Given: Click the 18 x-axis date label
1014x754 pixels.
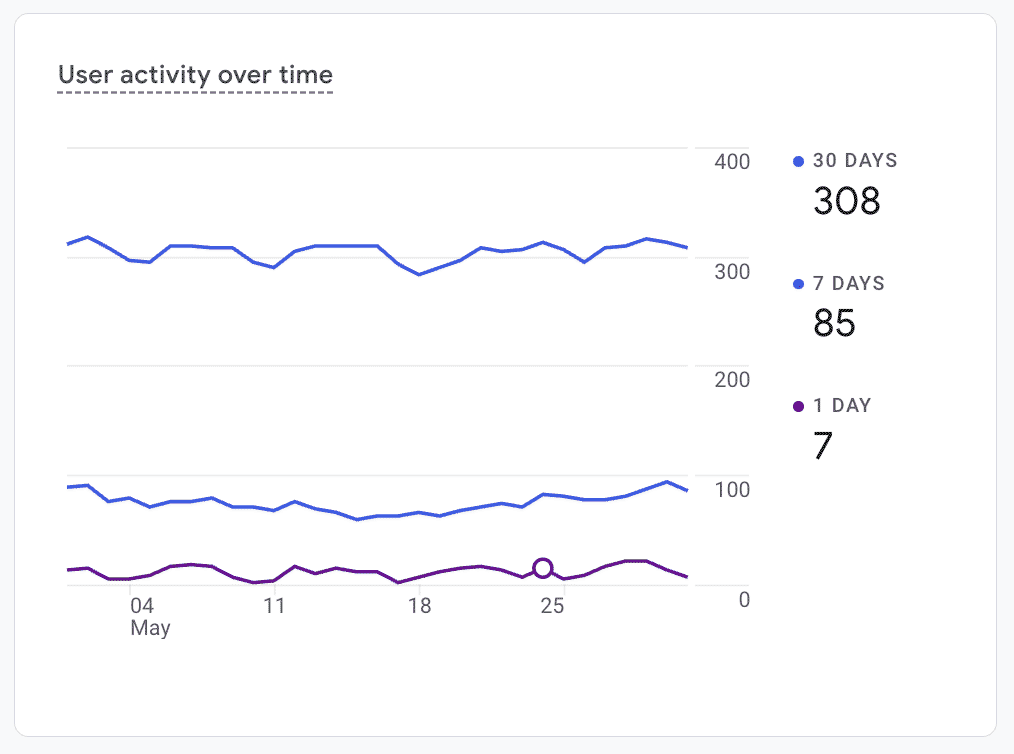Looking at the screenshot, I should 419,606.
